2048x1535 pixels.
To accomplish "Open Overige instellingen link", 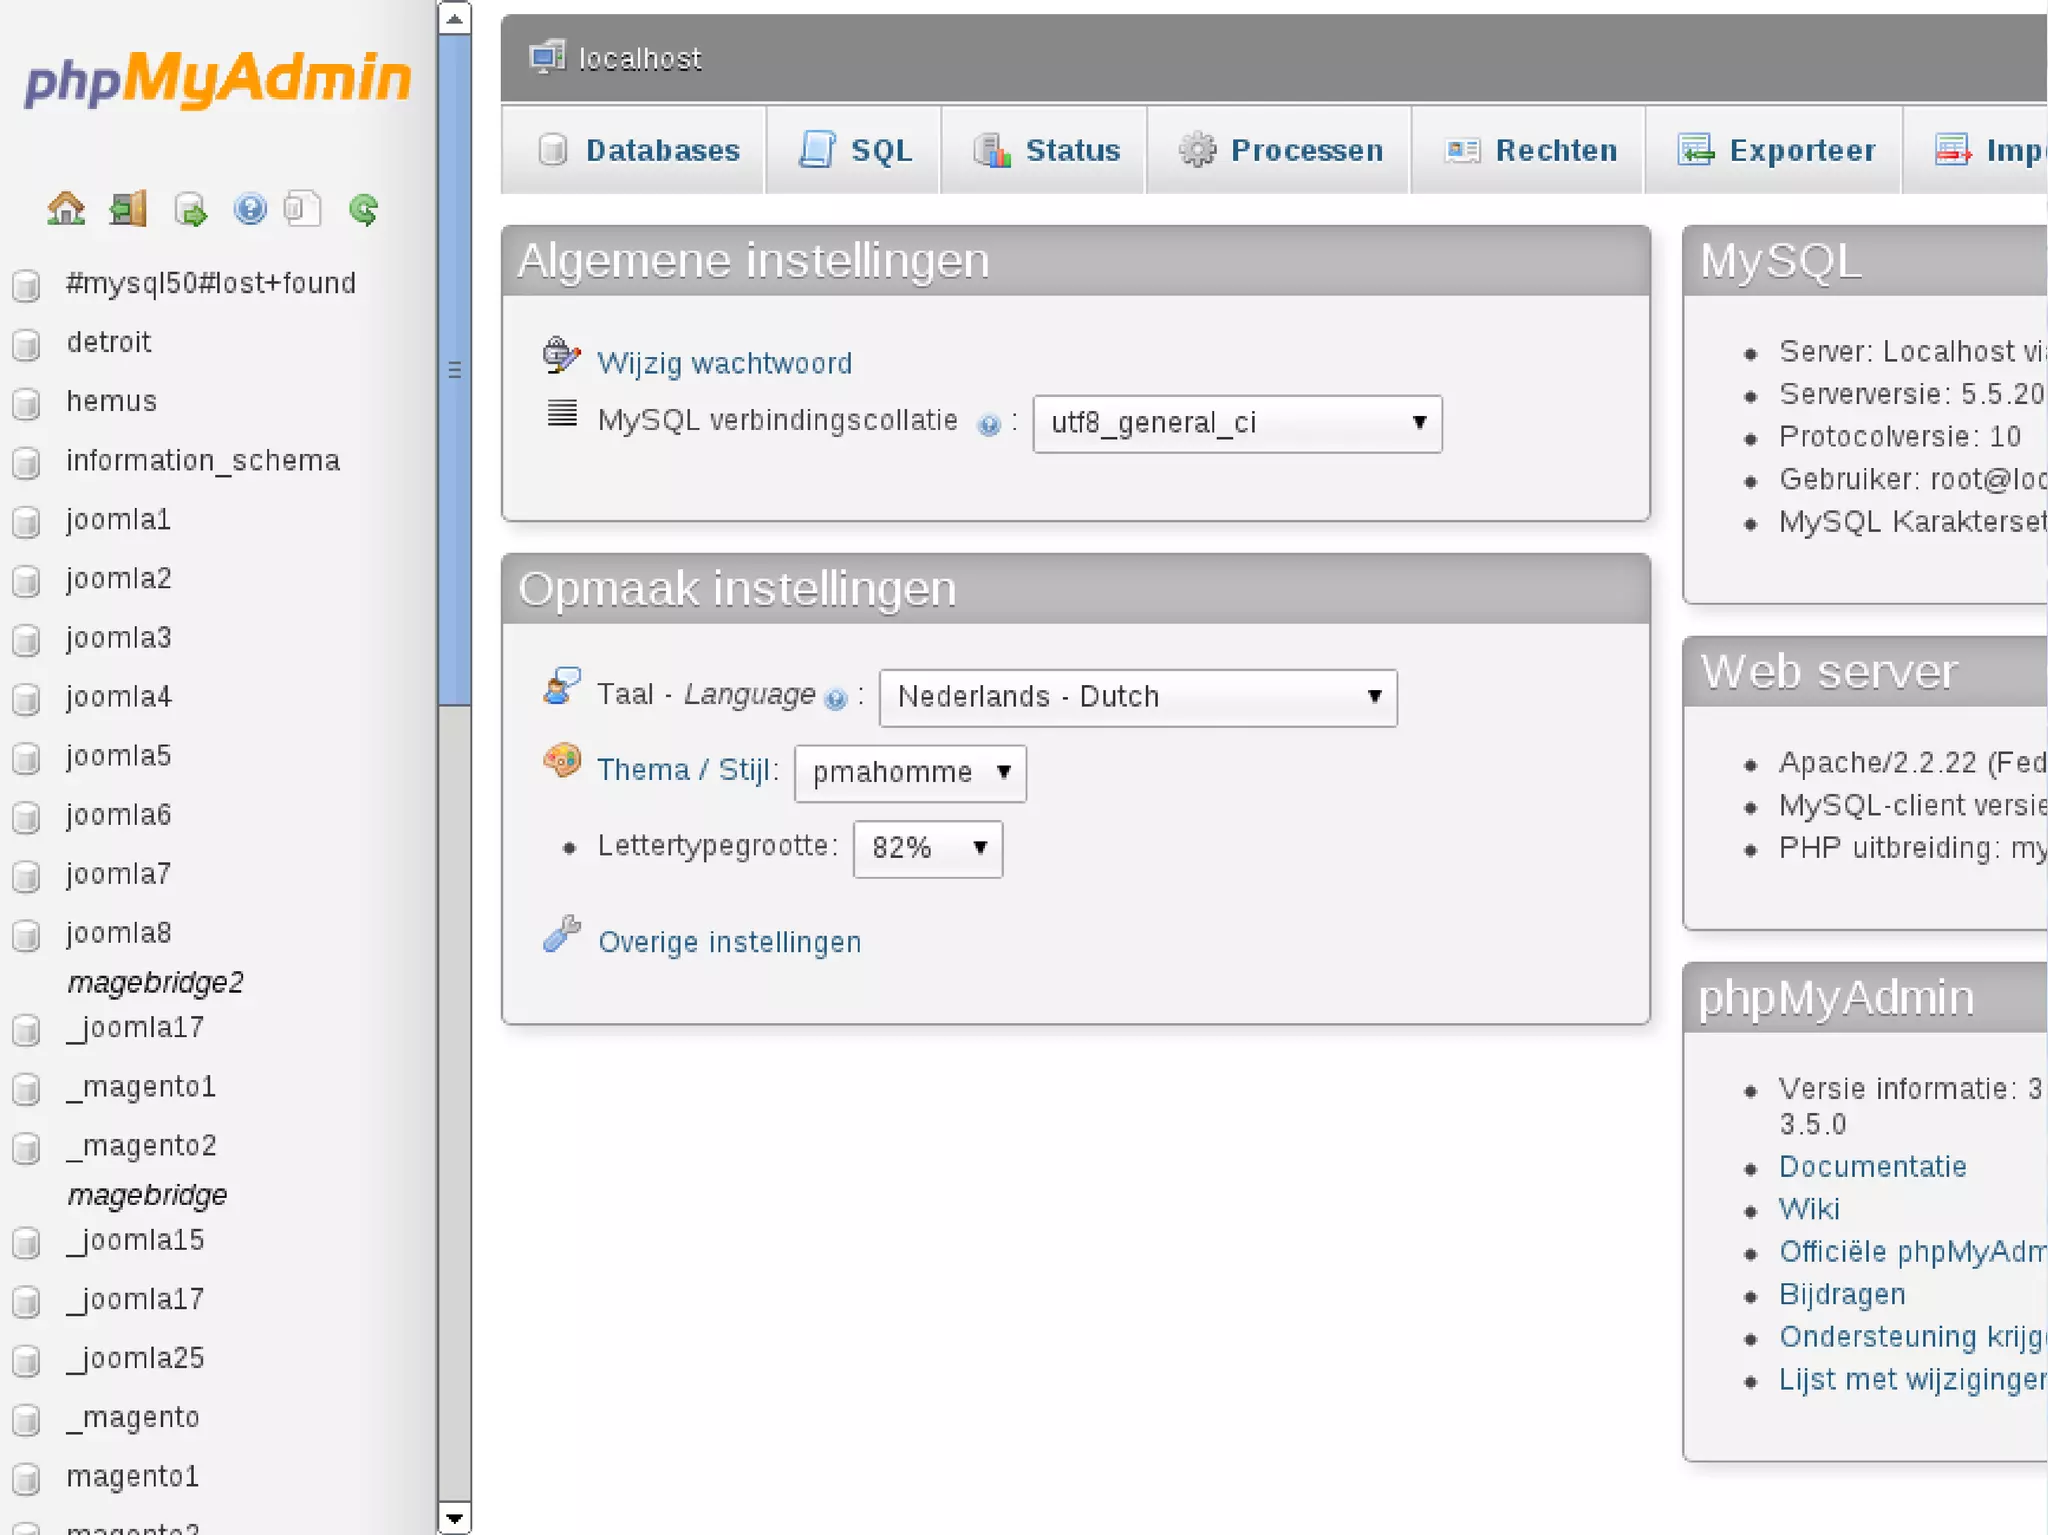I will (x=730, y=942).
